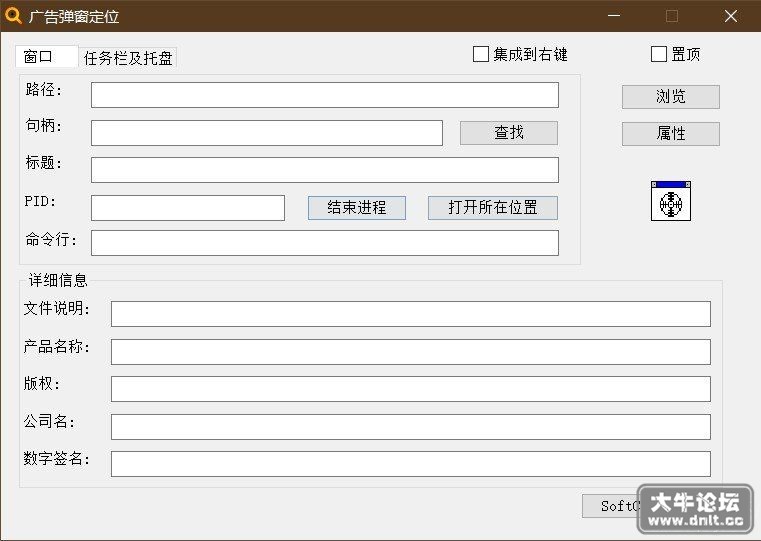Focus the 句柄 input field
This screenshot has width=761, height=541.
266,133
